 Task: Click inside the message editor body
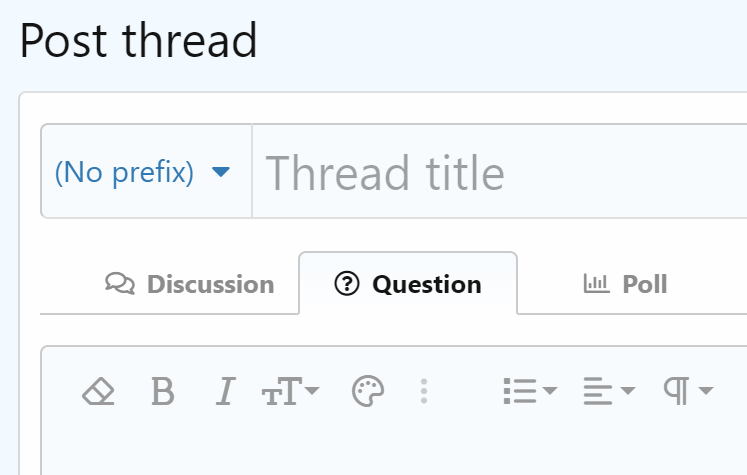pyautogui.click(x=400, y=450)
